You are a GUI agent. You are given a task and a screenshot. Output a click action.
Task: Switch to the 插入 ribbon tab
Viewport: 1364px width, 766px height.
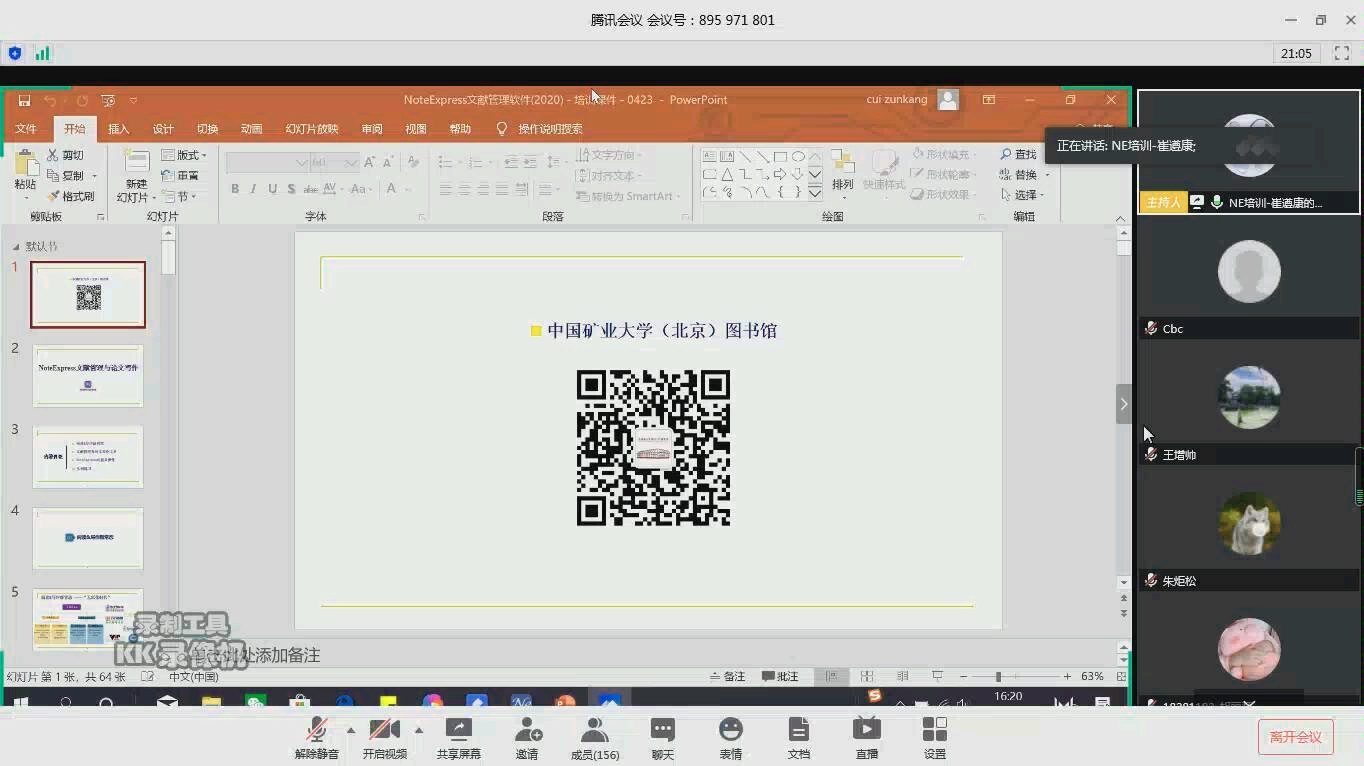click(x=118, y=129)
